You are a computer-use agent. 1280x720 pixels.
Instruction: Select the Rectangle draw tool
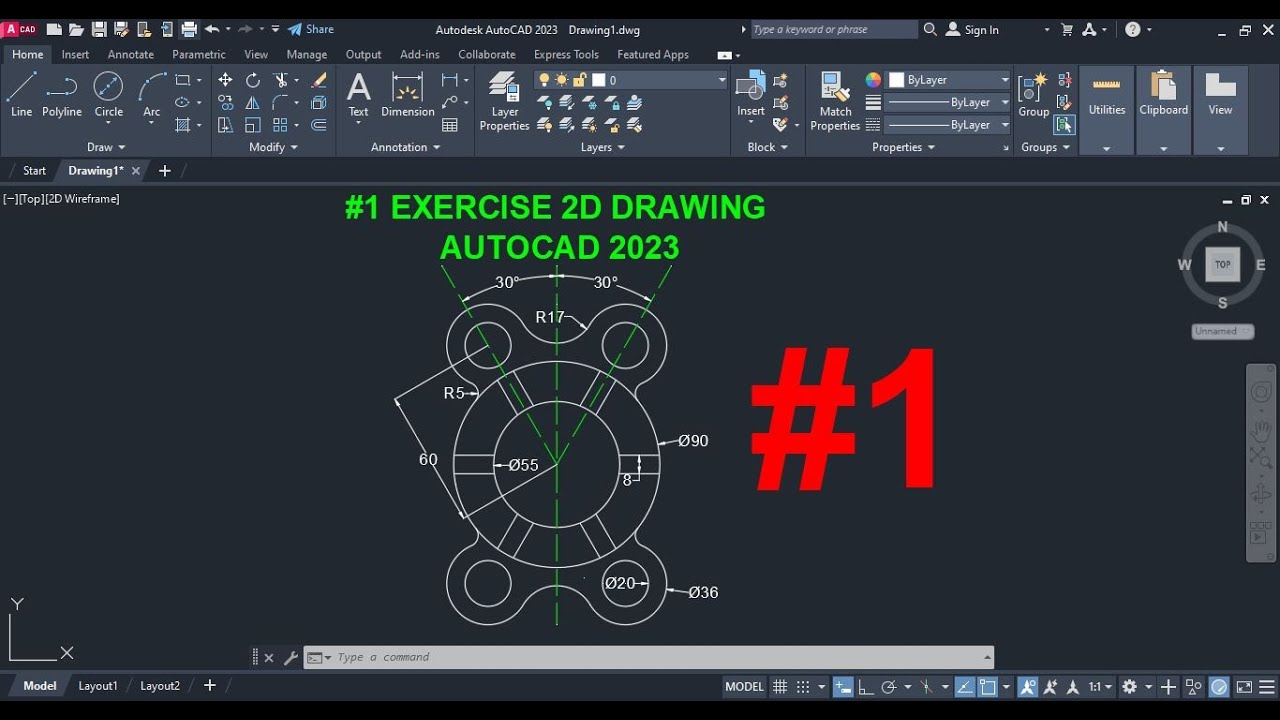coord(183,80)
